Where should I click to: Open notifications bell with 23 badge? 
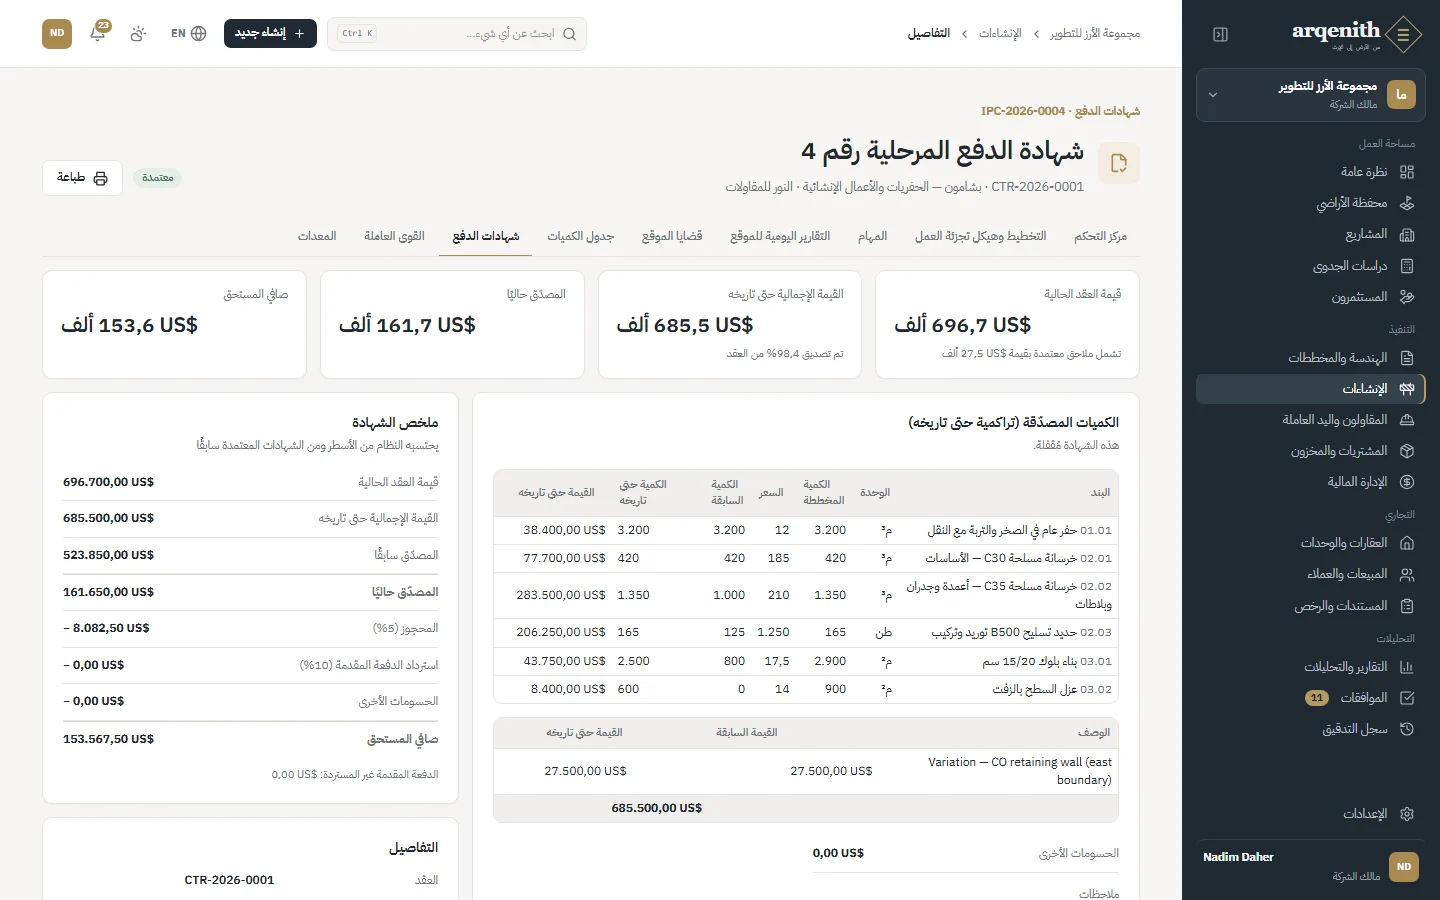[98, 33]
